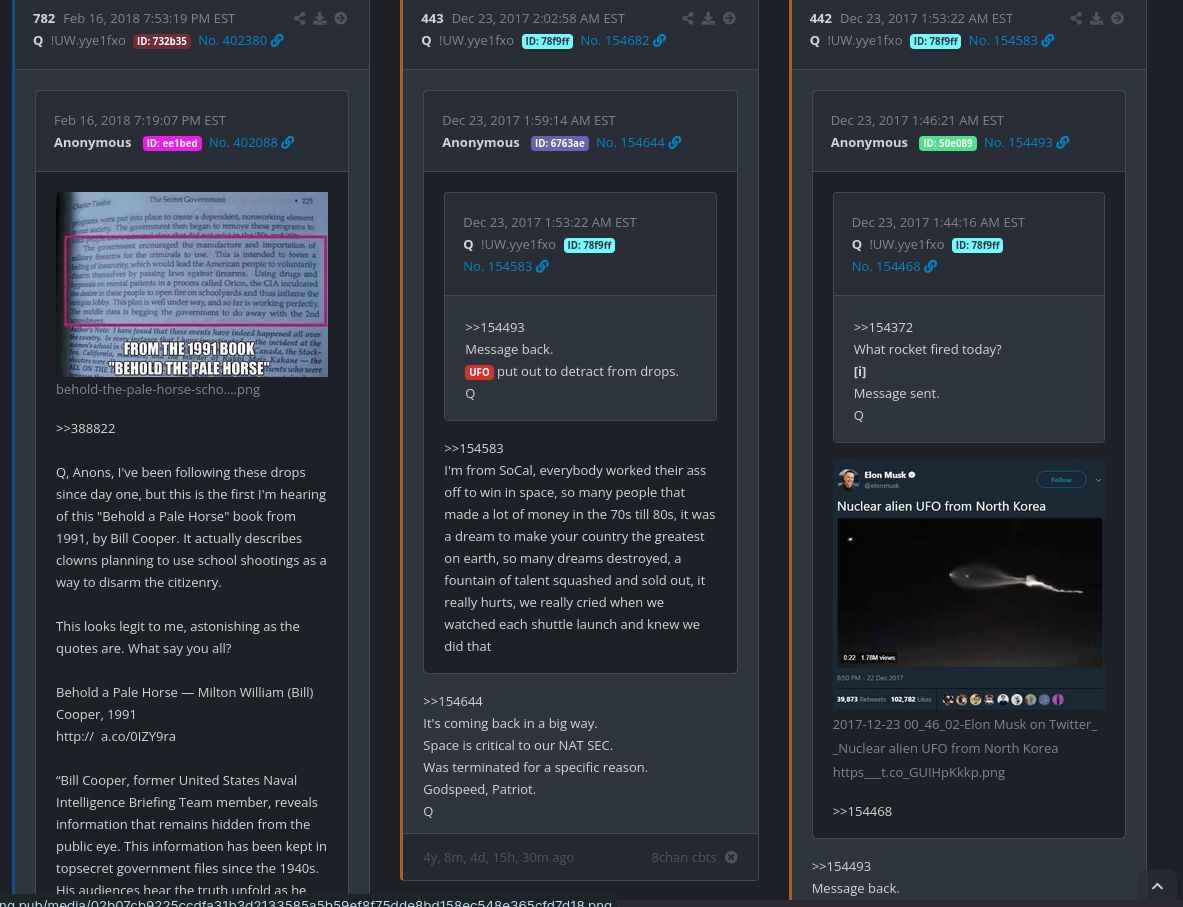The width and height of the screenshot is (1183, 907).
Task: Click the chain icon next to No. 154682
Action: (x=659, y=41)
